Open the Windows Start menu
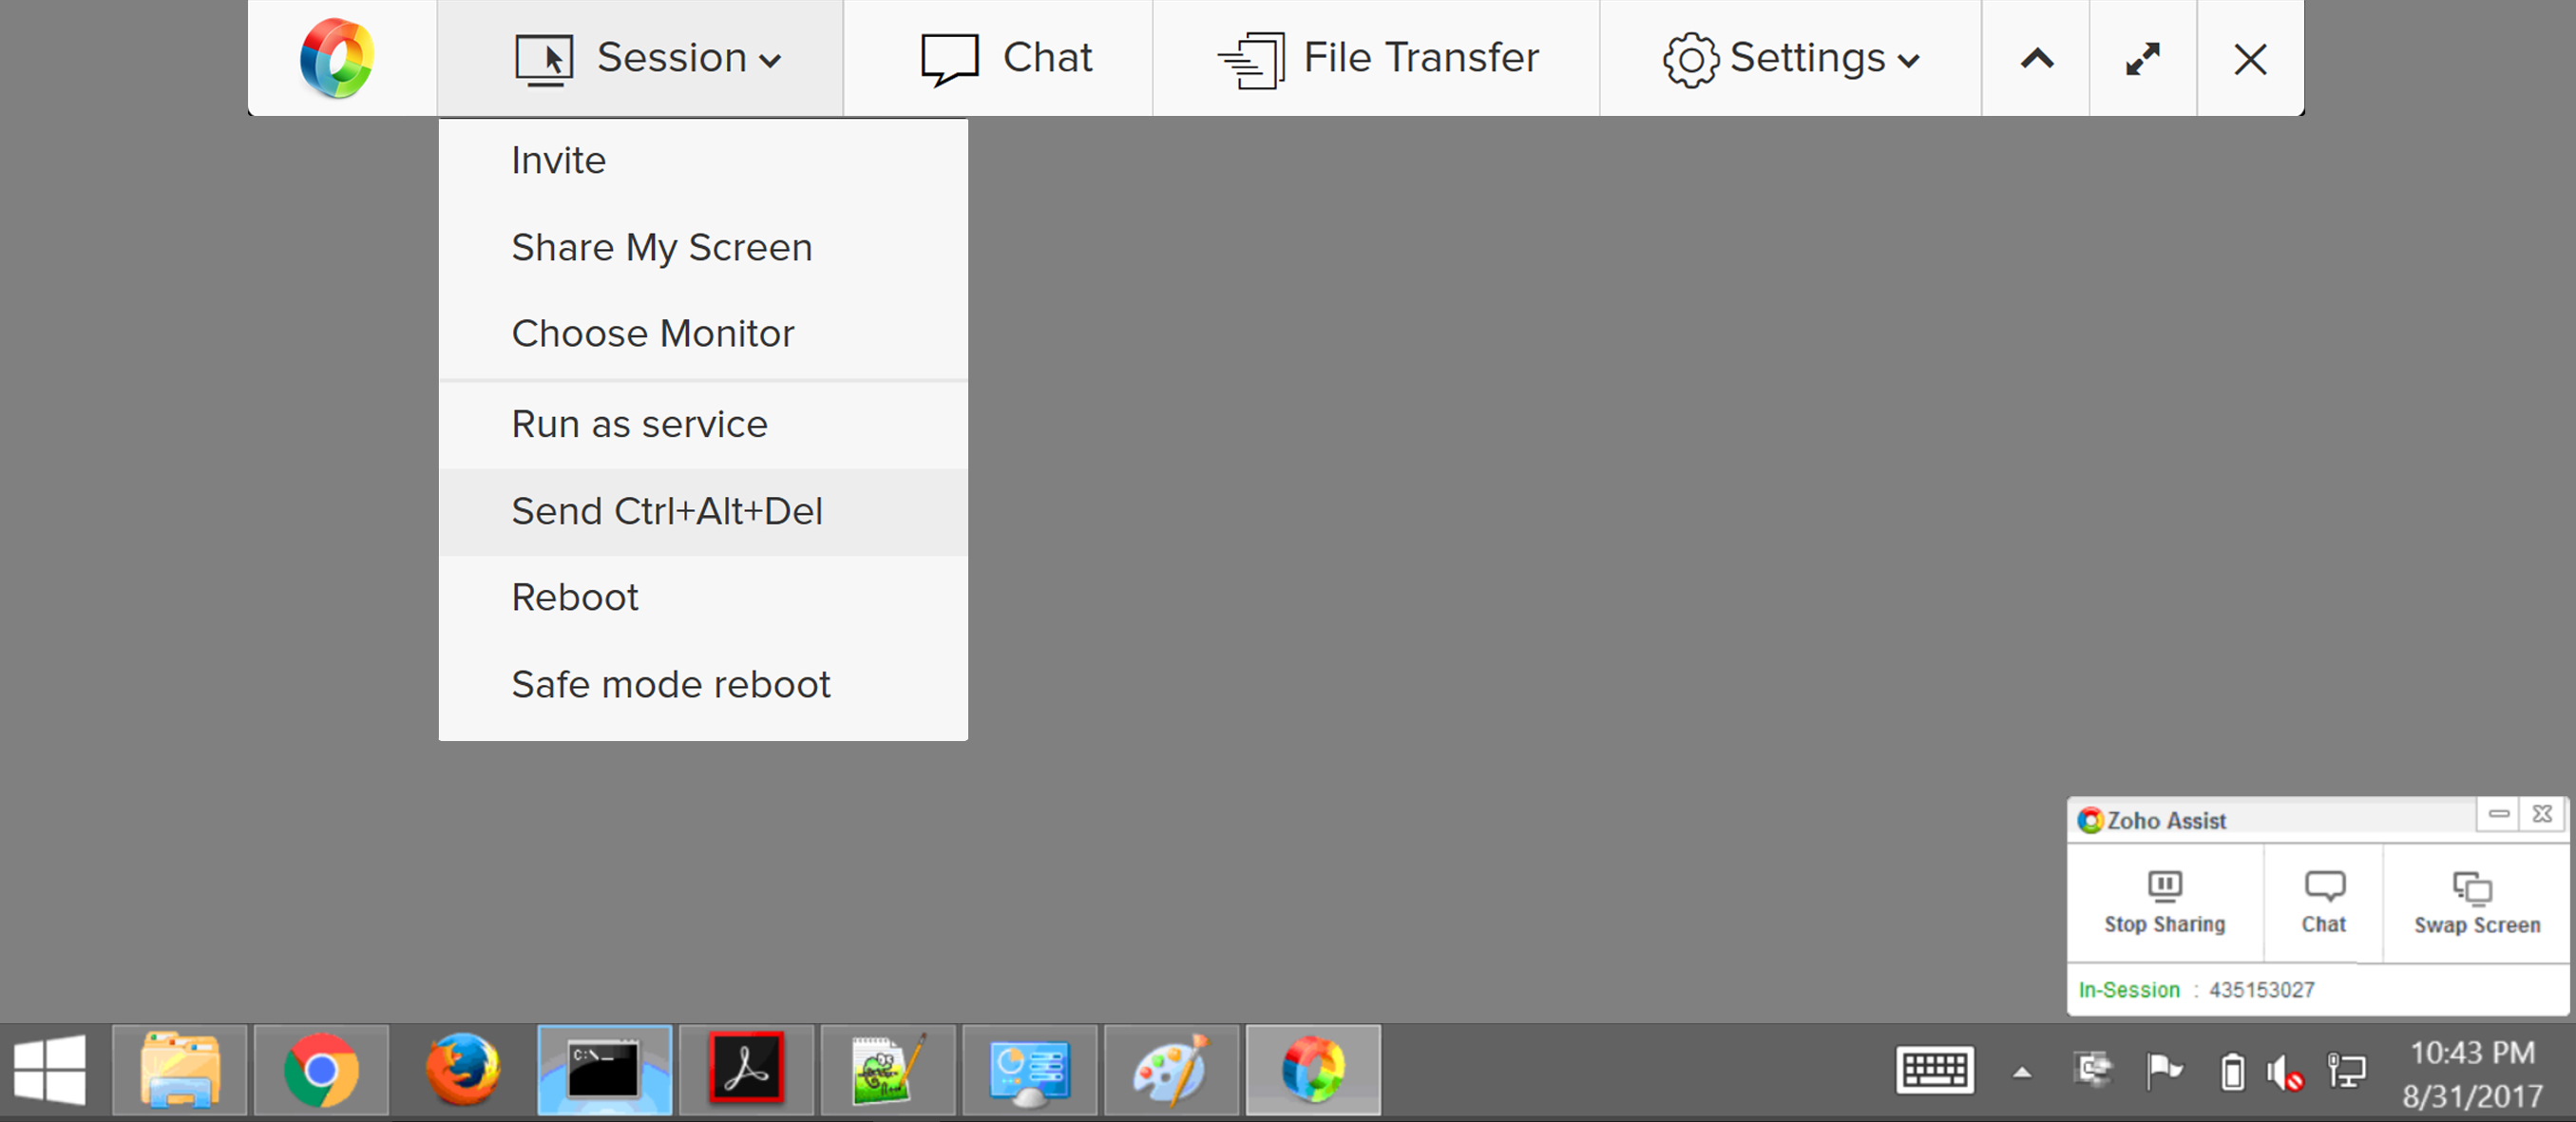The width and height of the screenshot is (2576, 1122). [x=50, y=1070]
